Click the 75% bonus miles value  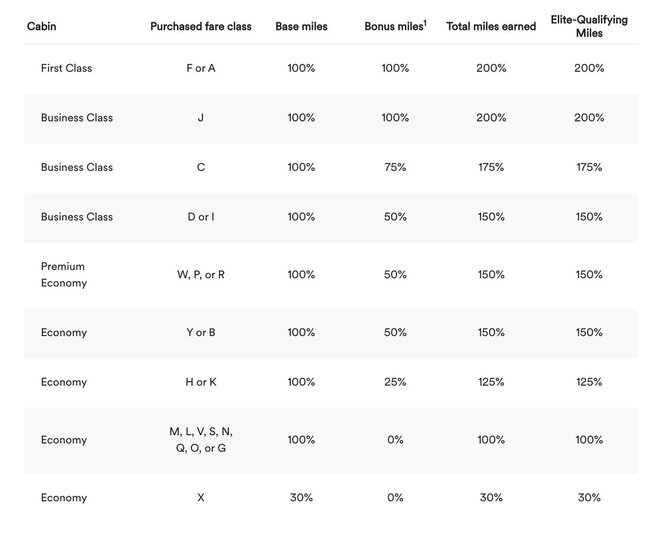pos(395,167)
